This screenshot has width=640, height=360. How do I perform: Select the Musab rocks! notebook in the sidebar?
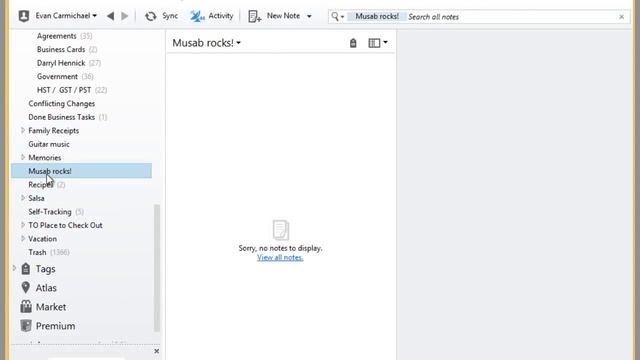pyautogui.click(x=82, y=171)
